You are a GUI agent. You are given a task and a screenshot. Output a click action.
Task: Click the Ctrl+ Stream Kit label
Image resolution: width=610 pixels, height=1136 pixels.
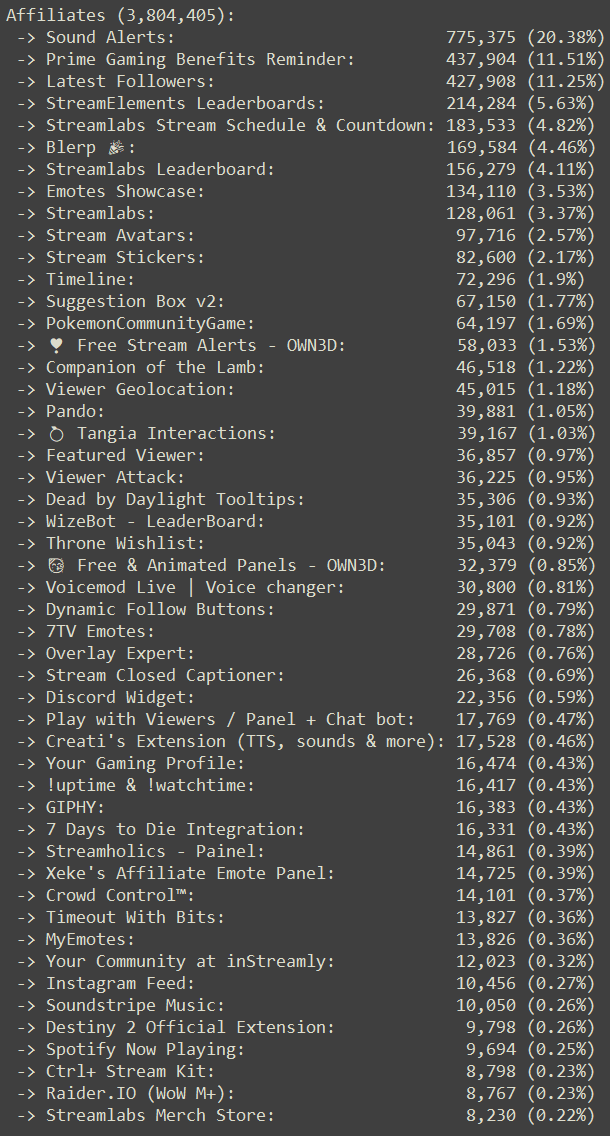click(130, 1071)
